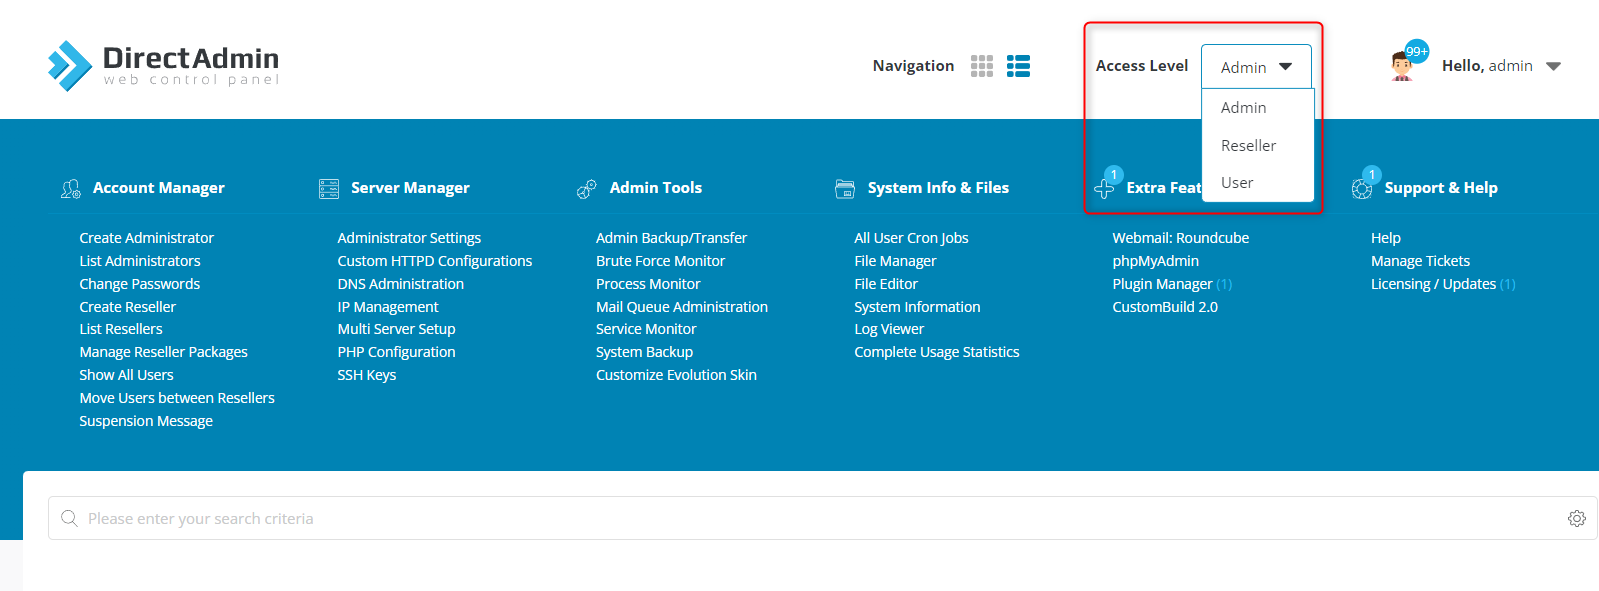Open IP Management link
The width and height of the screenshot is (1599, 591).
[388, 307]
